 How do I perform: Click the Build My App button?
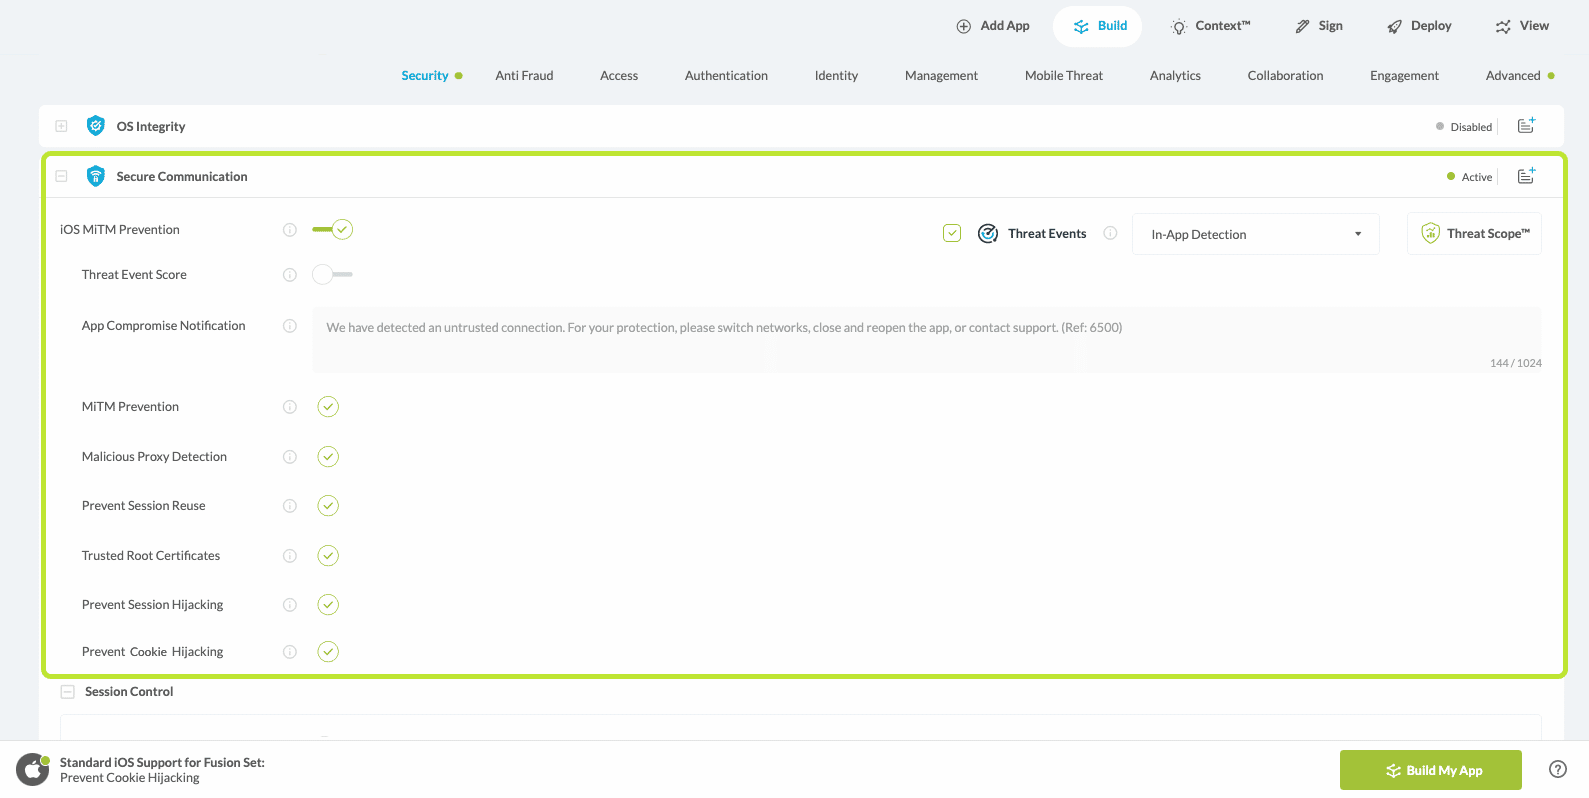click(1430, 770)
